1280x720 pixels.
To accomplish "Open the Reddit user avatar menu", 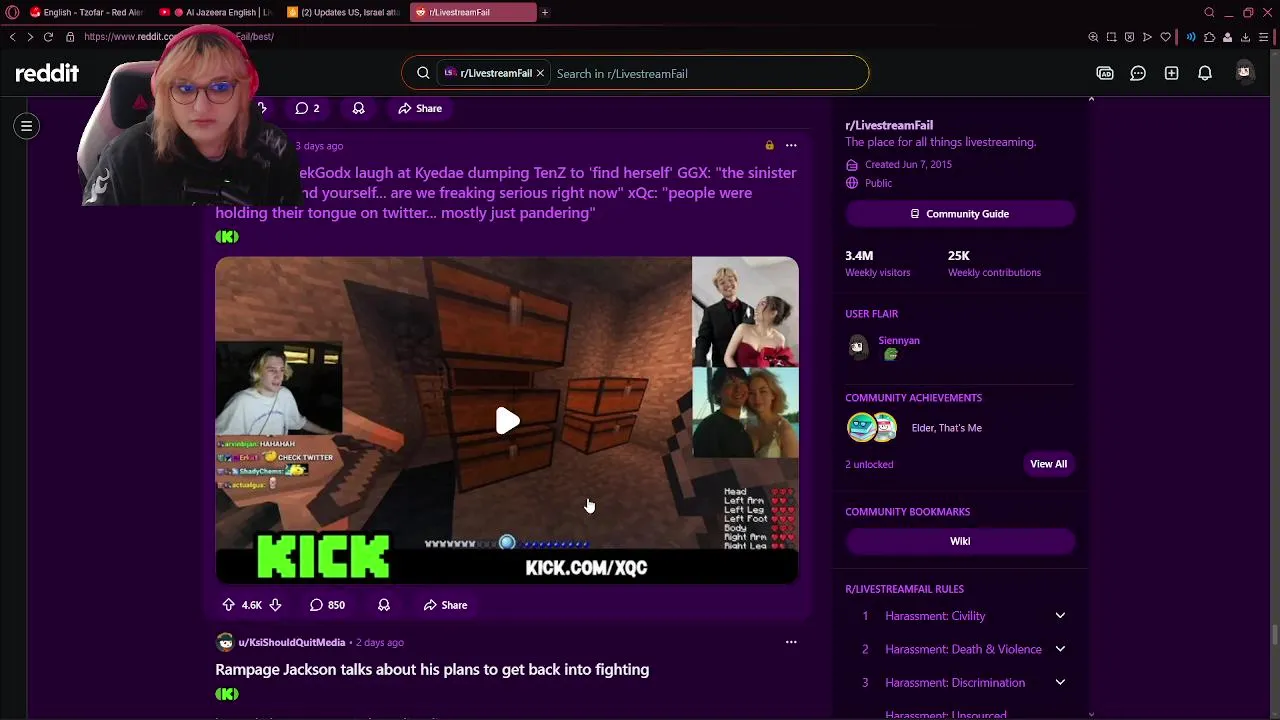I will pos(1244,72).
